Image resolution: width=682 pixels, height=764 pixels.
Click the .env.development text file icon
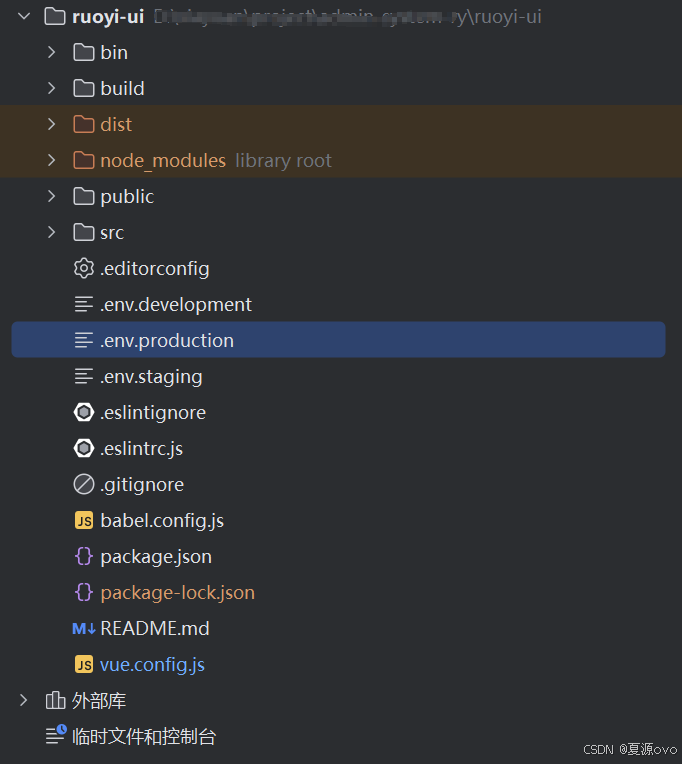tap(84, 305)
